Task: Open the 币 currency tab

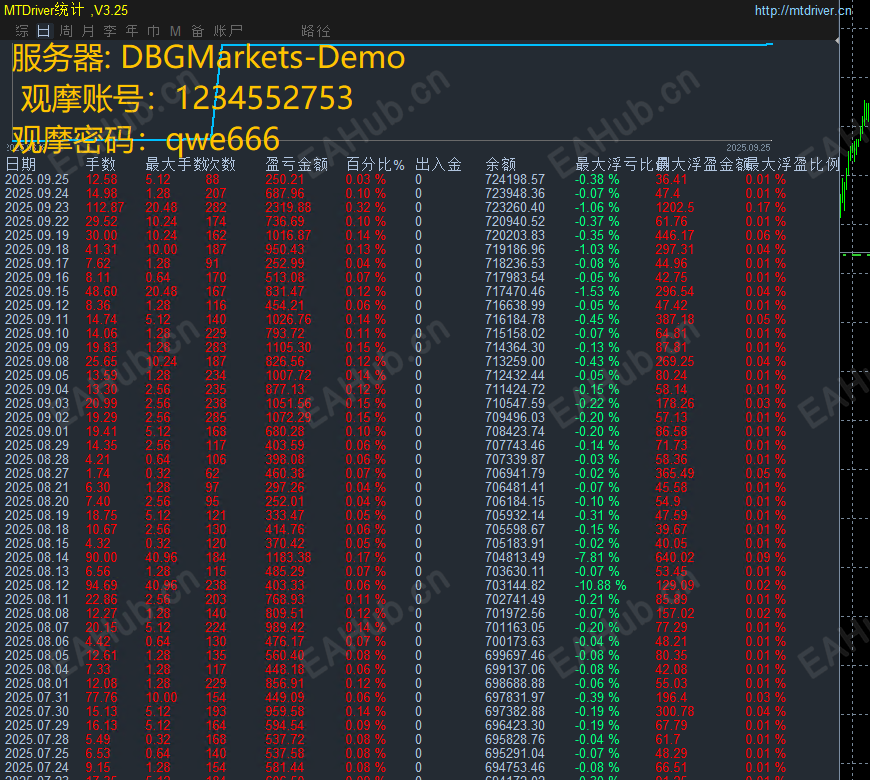Action: coord(154,31)
